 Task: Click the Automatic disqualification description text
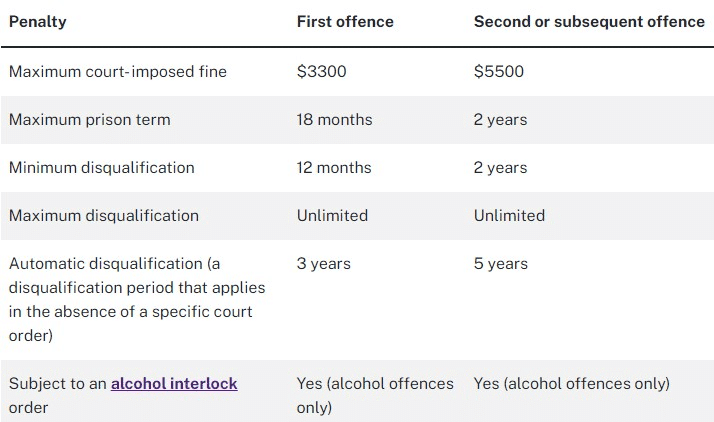137,300
